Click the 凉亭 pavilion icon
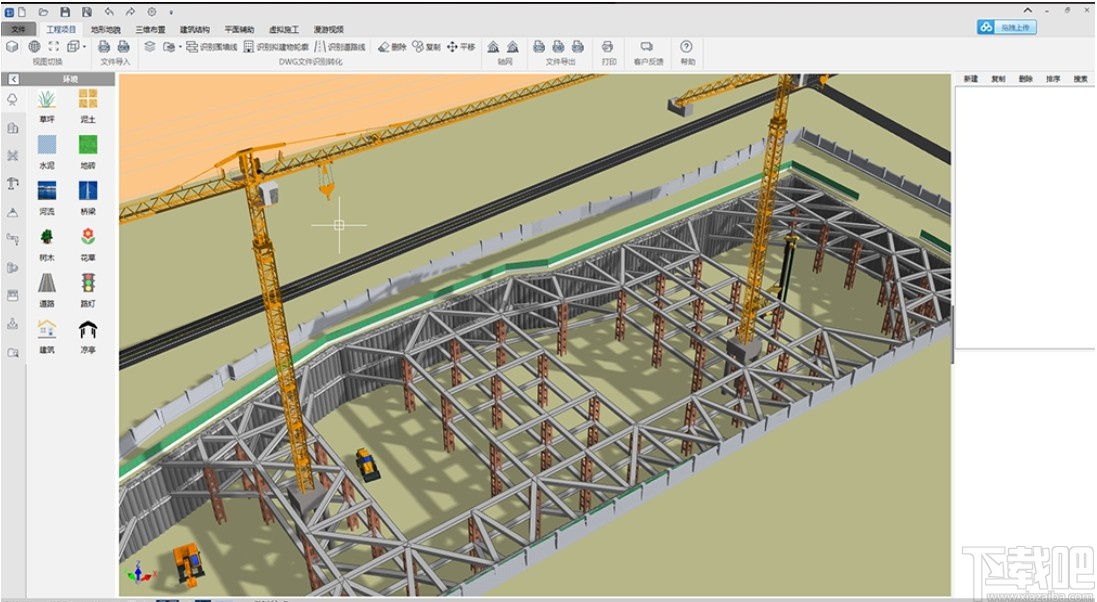The width and height of the screenshot is (1097, 602). point(88,330)
